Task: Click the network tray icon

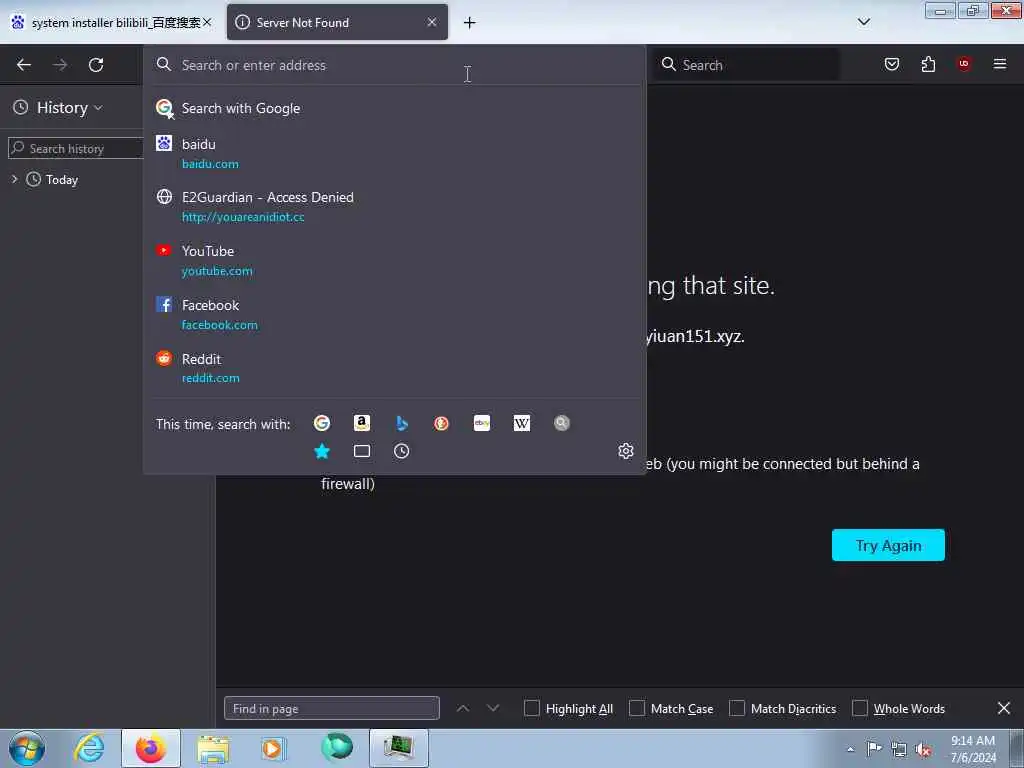Action: (x=899, y=750)
